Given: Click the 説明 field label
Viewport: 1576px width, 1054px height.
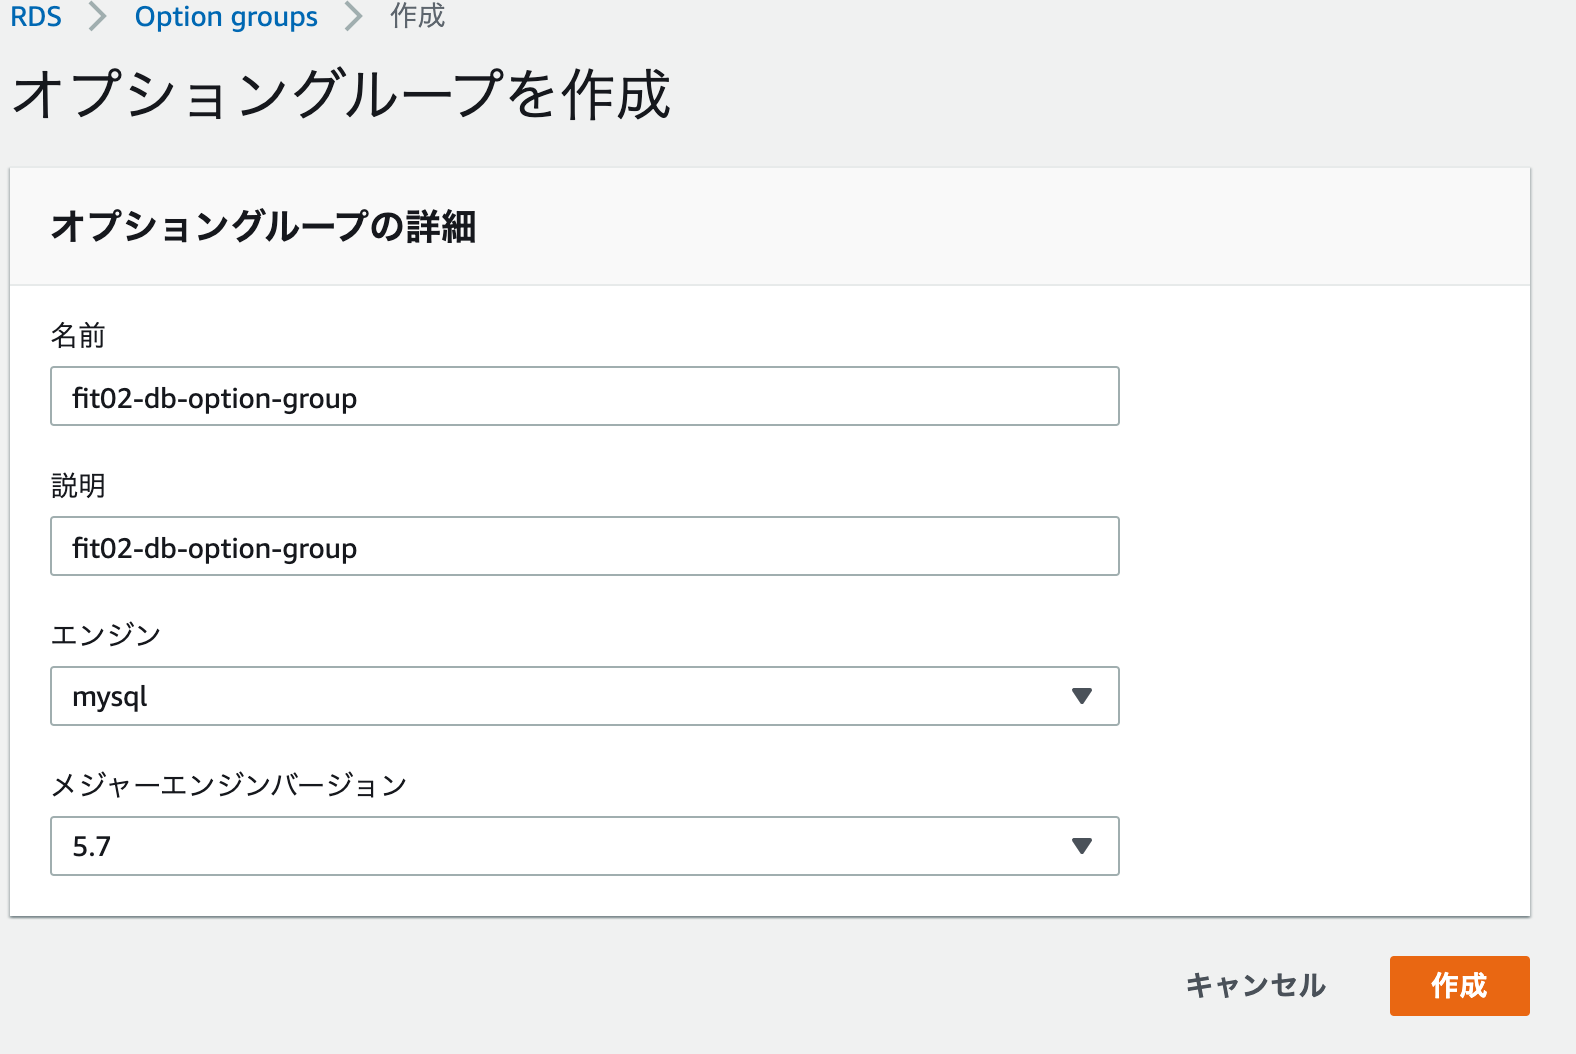Looking at the screenshot, I should 78,486.
